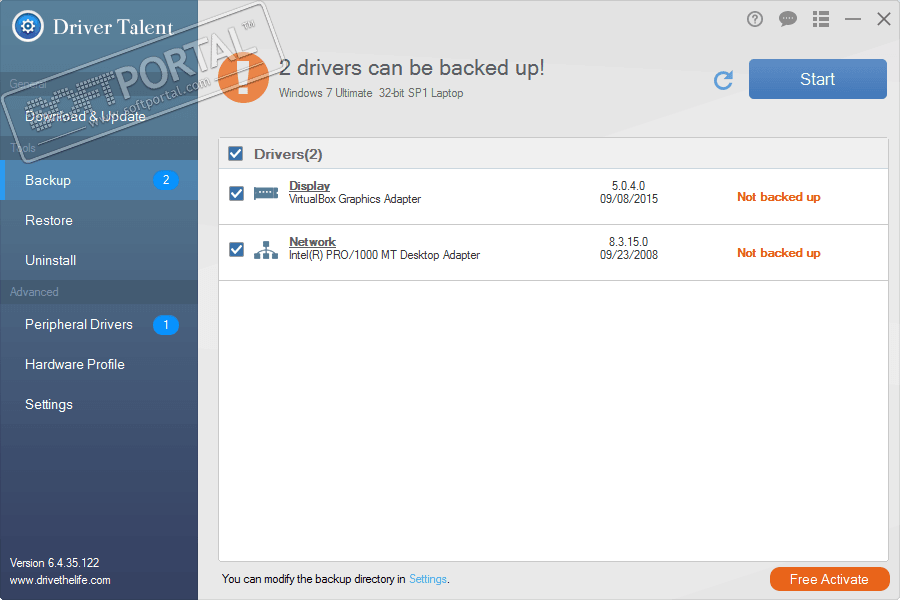Click 'Windows 7 Ultimate 32-bit SP1 Laptop' text
900x600 pixels.
[371, 93]
